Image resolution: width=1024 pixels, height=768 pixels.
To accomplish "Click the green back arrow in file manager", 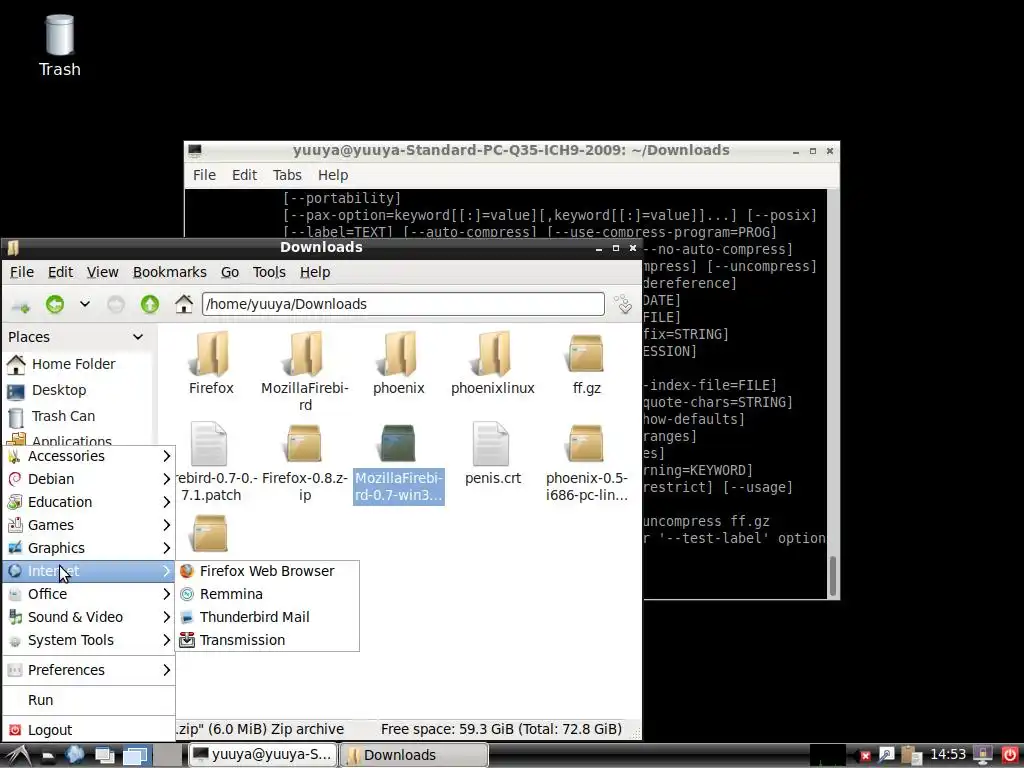I will pos(55,304).
